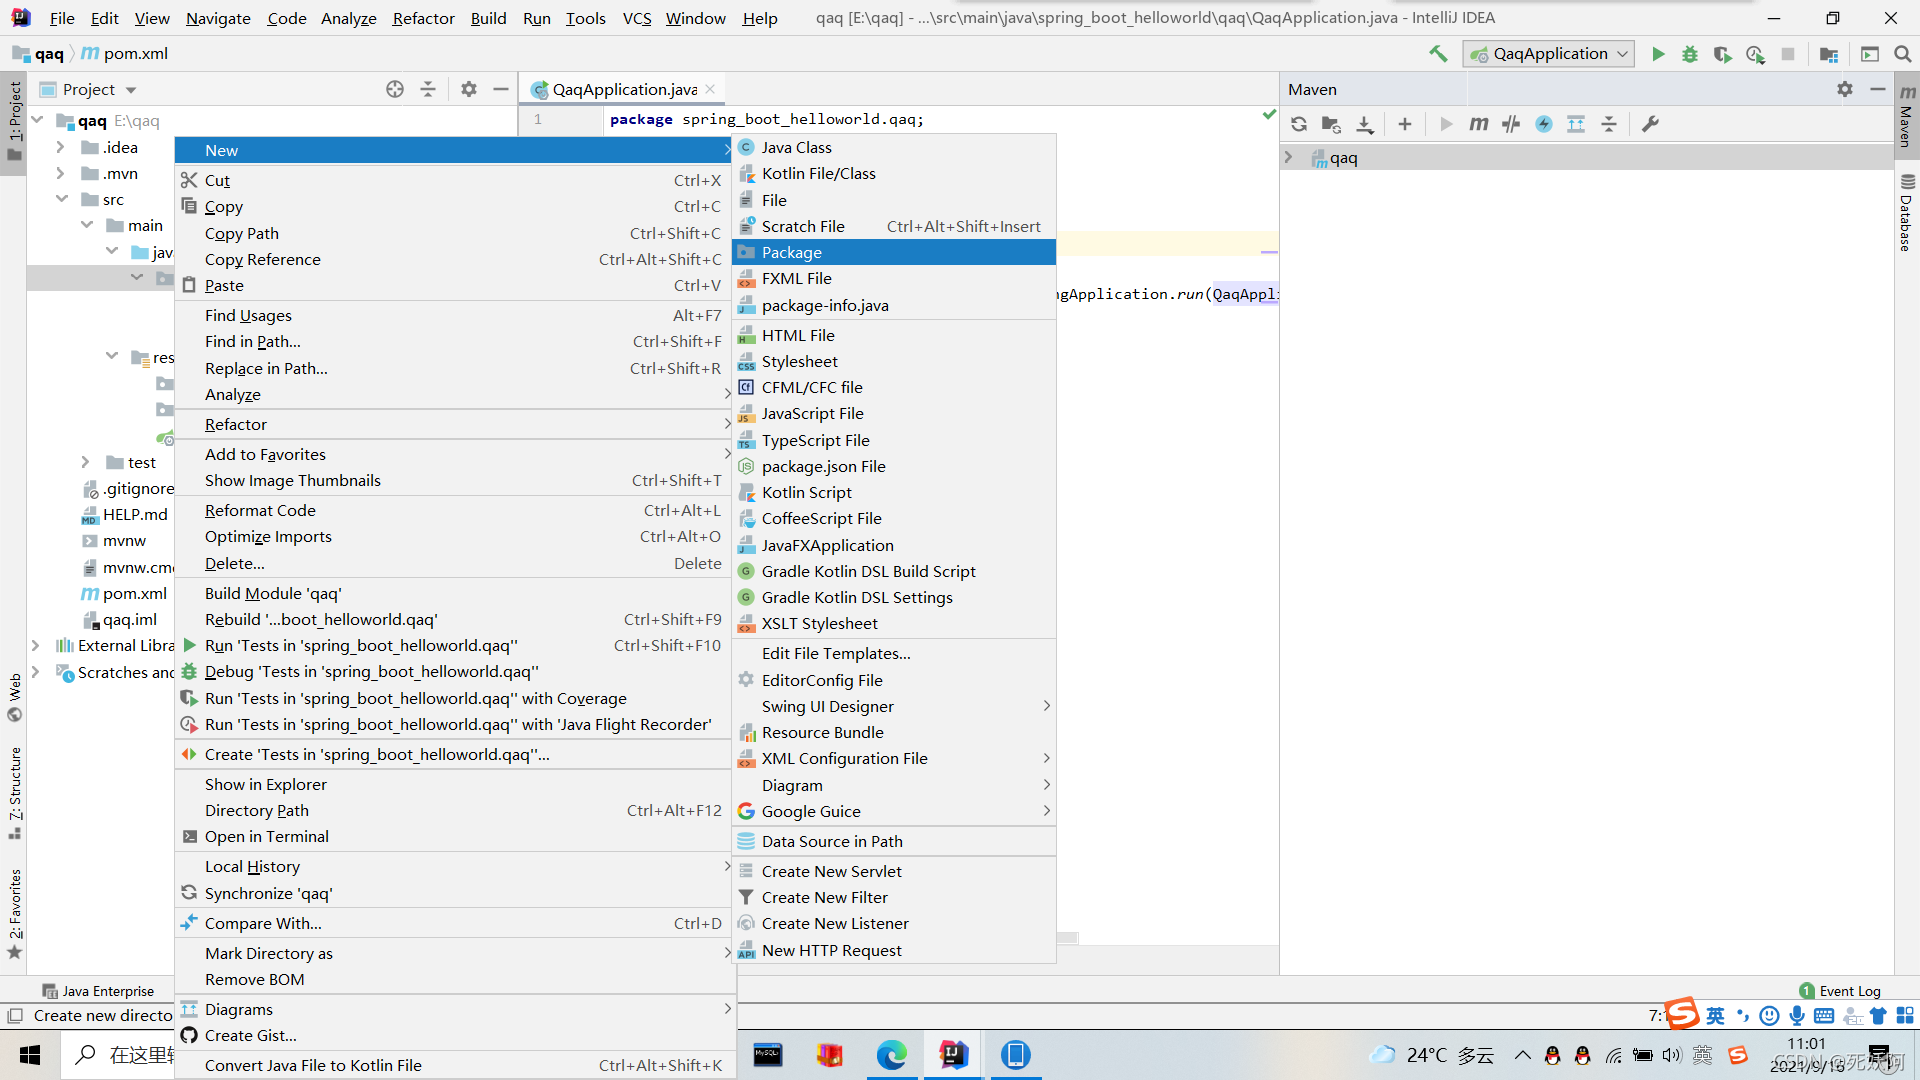Reload all Maven projects
Screen dimensions: 1920x1080
pos(1299,124)
